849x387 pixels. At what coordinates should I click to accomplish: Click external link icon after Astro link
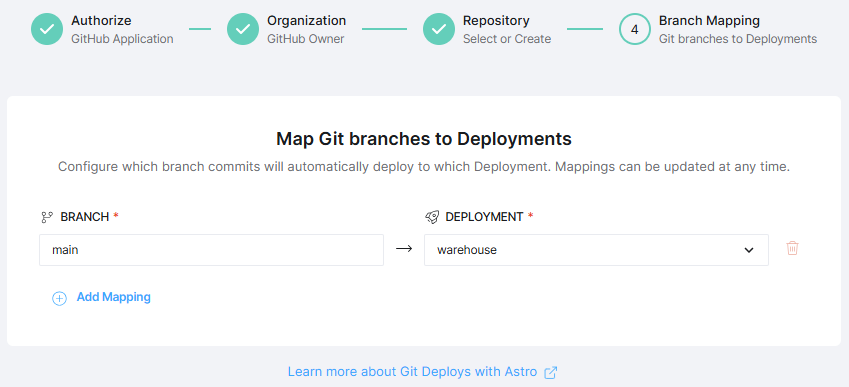[551, 372]
